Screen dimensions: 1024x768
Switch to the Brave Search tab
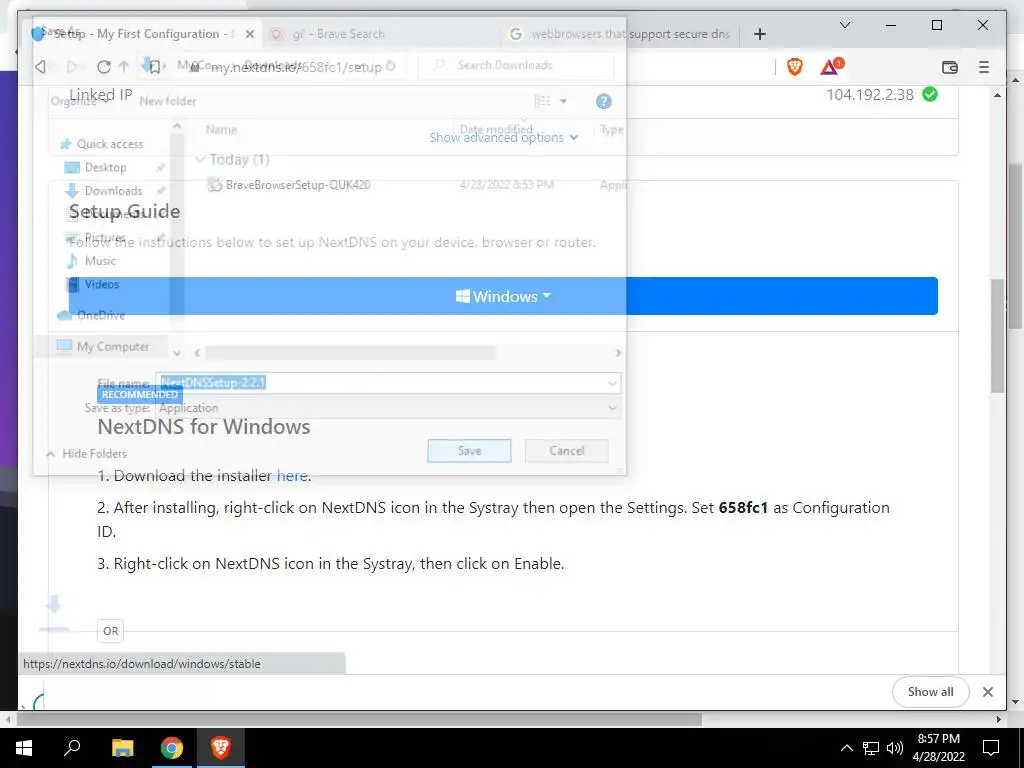click(380, 34)
